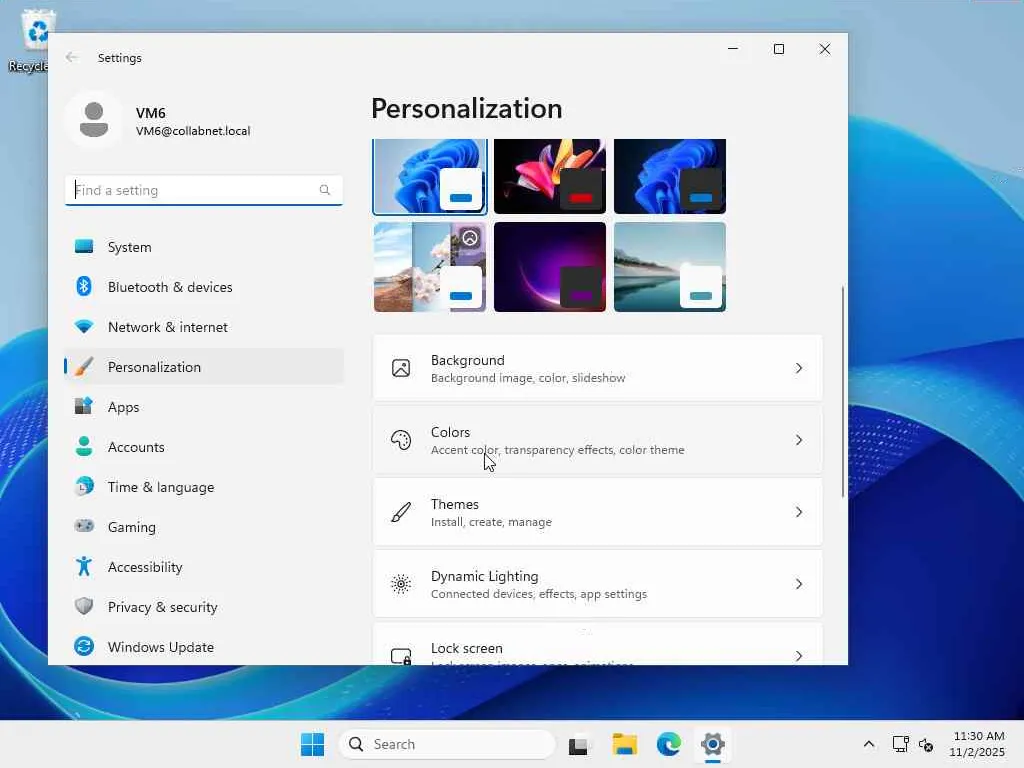Expand the Colors chevron arrow

click(x=799, y=440)
